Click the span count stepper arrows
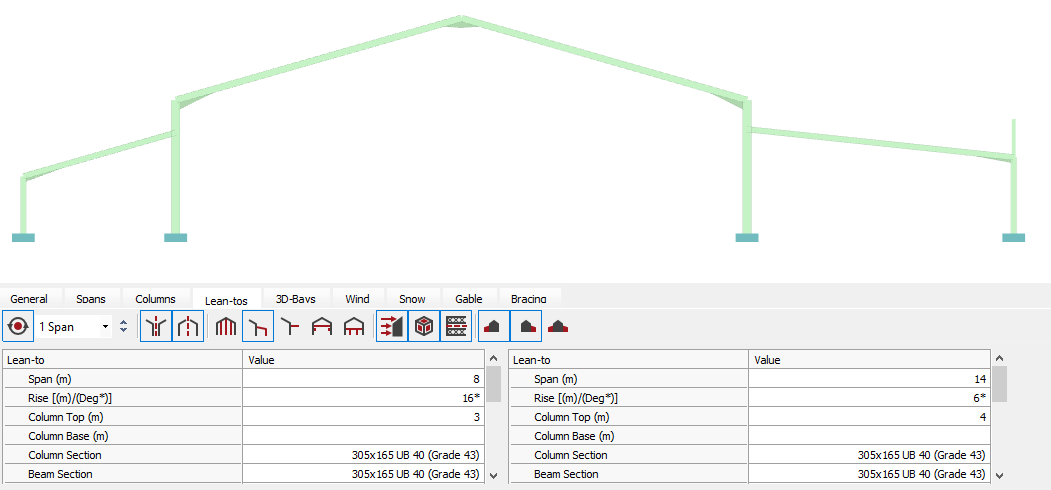Screen dimensions: 1051x490 [123, 327]
